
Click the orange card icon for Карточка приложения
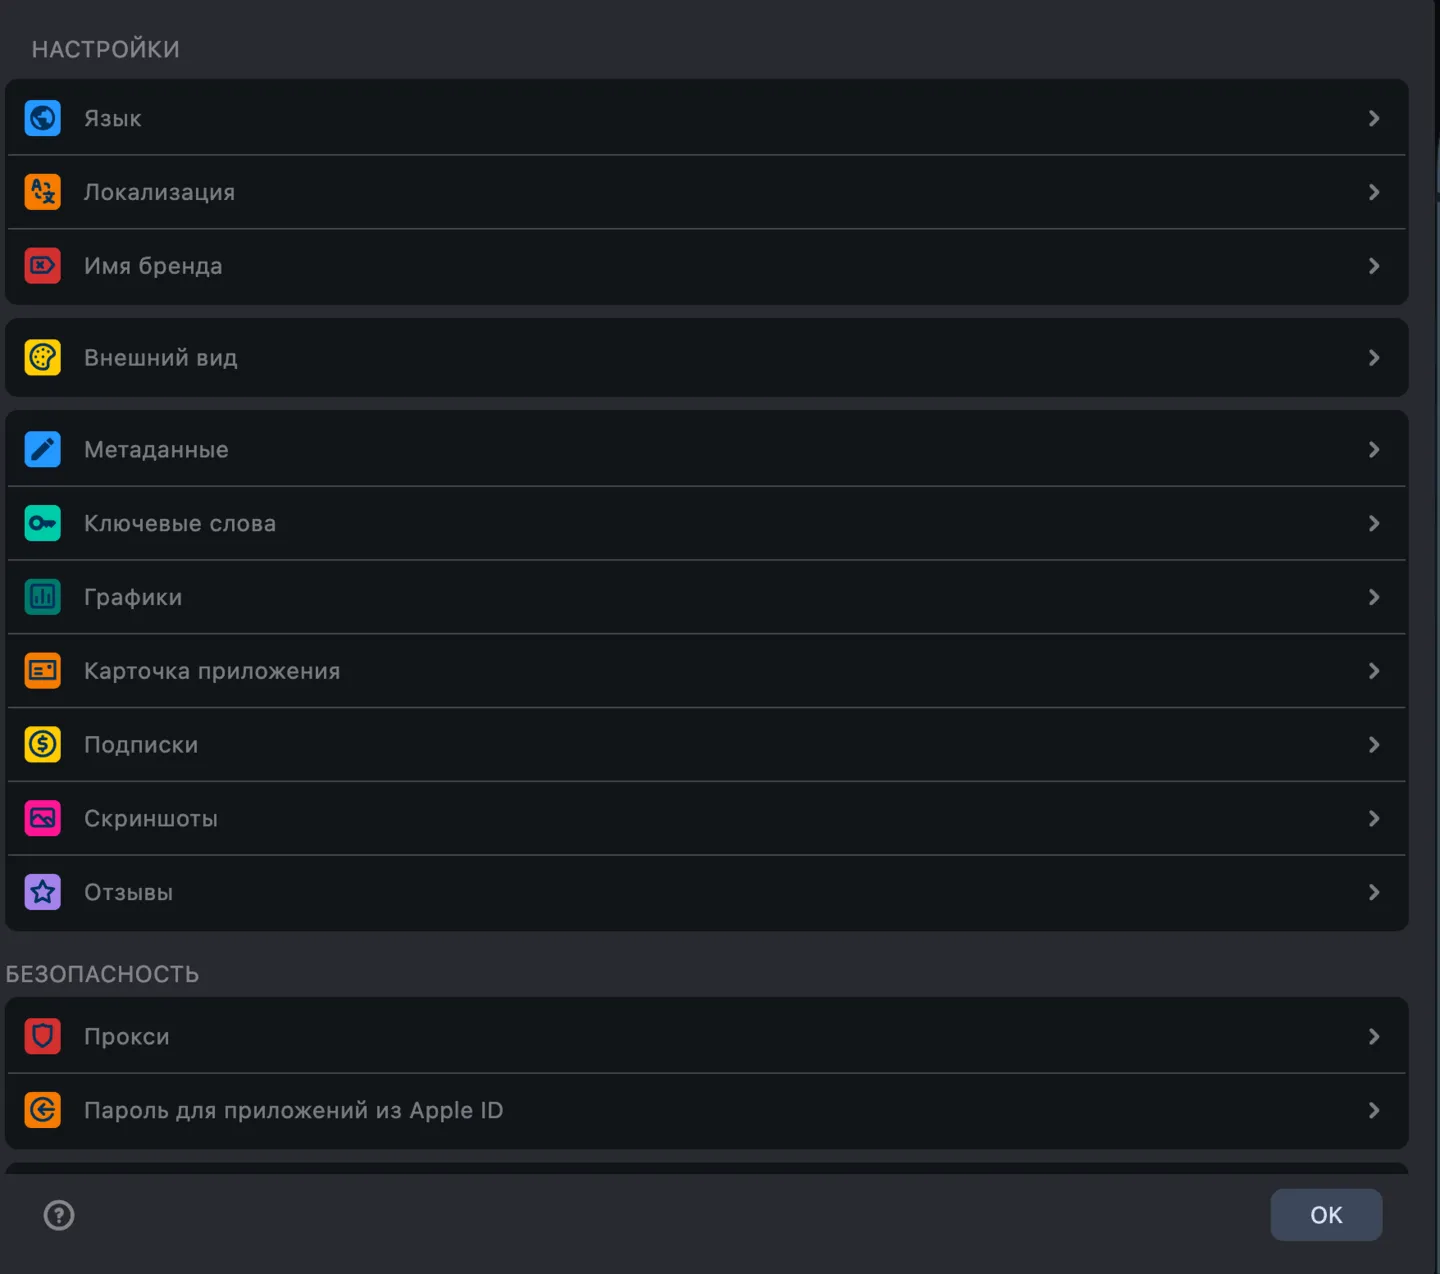click(42, 671)
